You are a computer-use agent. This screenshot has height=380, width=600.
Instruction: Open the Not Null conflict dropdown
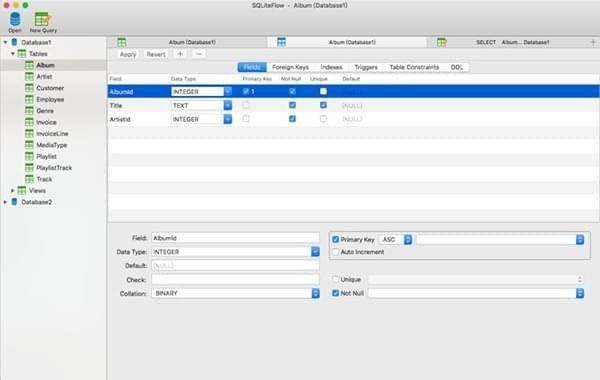[x=580, y=294]
